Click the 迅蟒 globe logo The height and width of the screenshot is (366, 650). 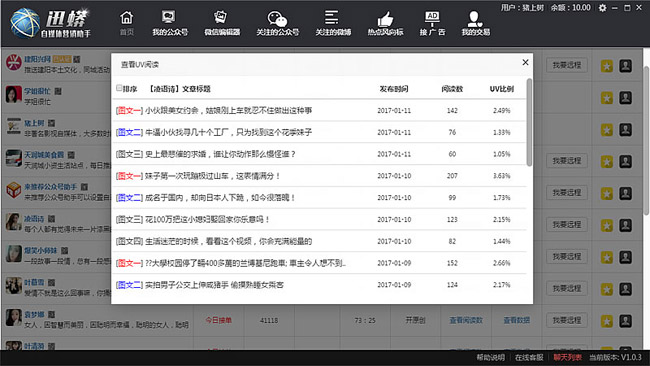pos(25,23)
